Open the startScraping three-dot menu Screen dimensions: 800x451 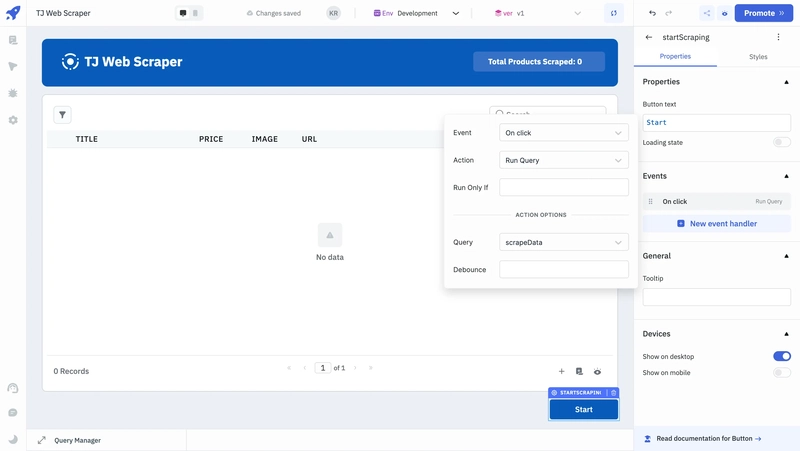pyautogui.click(x=778, y=37)
